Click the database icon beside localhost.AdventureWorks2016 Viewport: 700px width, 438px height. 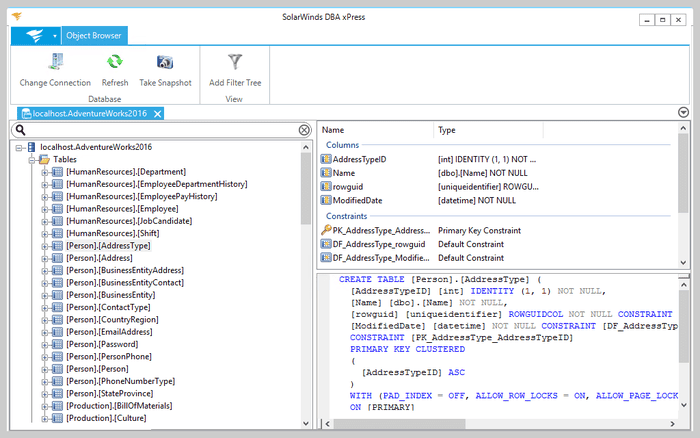(31, 147)
